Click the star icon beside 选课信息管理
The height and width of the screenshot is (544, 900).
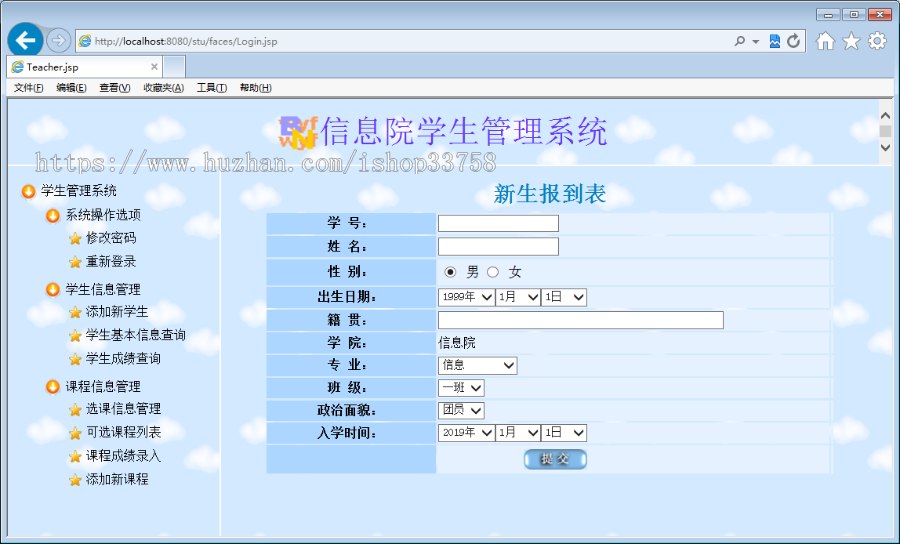[75, 410]
